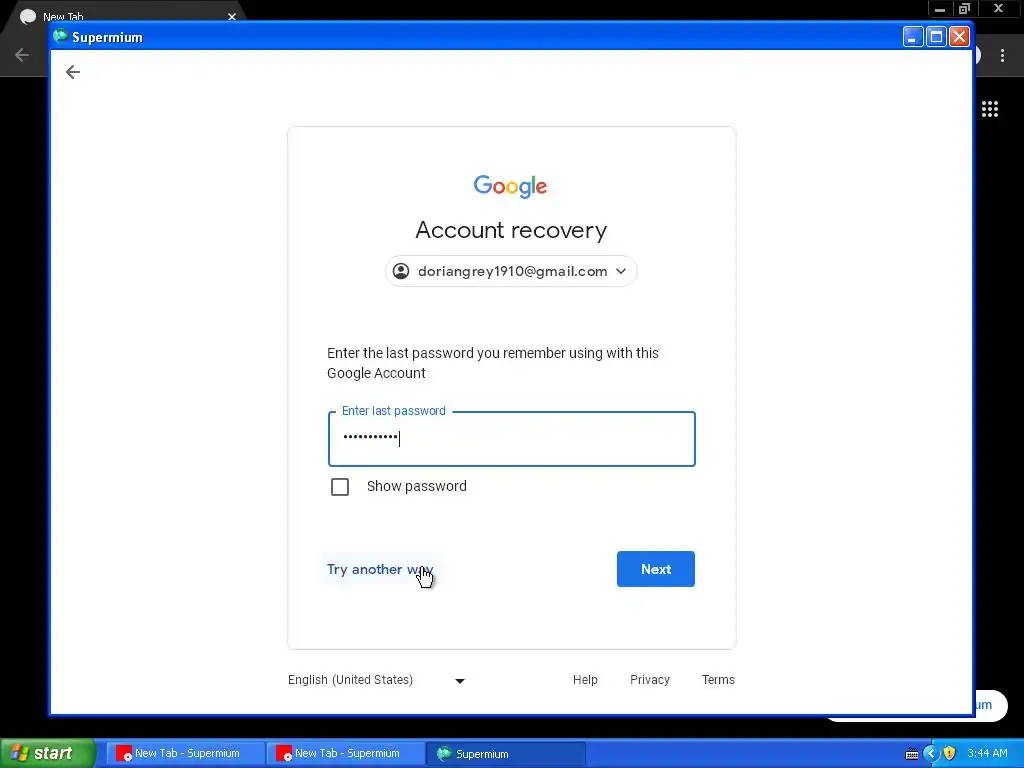
Task: Open the Terms link in footer
Action: [718, 680]
